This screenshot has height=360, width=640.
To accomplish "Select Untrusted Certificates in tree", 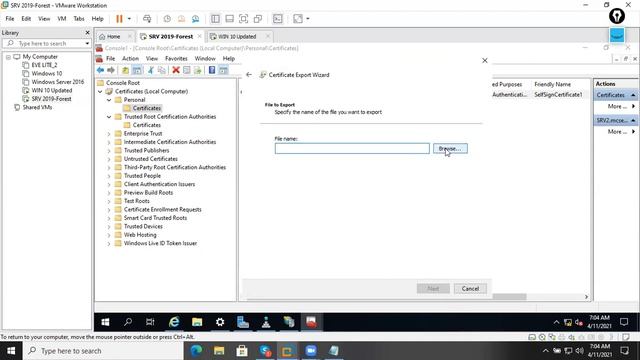I will (151, 159).
